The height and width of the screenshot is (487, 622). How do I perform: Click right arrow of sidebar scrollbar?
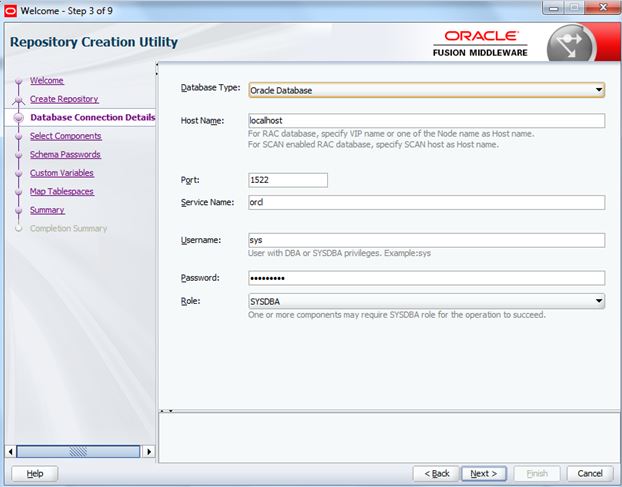[x=149, y=452]
